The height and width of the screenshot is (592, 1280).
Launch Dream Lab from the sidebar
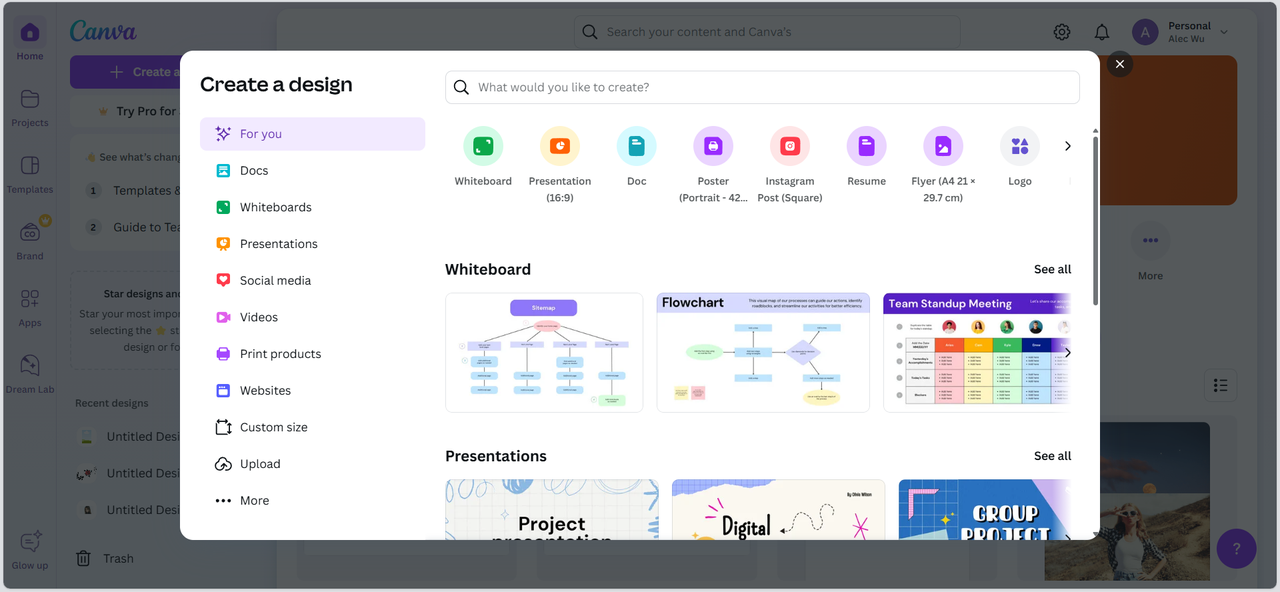point(30,375)
